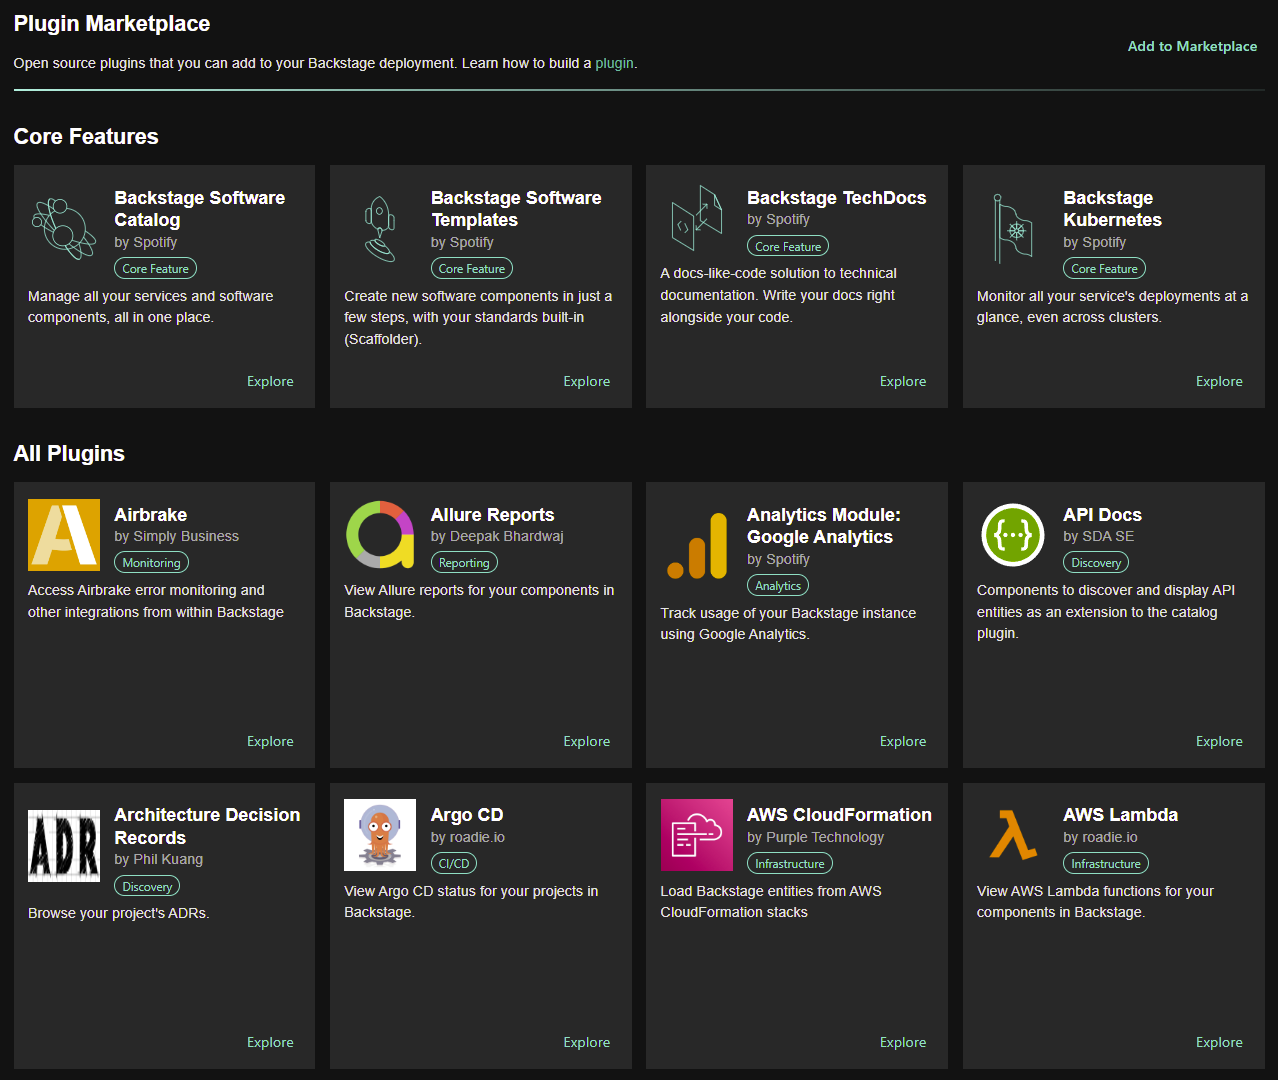Explore the AWS CloudFormation plugin

[x=903, y=1042]
